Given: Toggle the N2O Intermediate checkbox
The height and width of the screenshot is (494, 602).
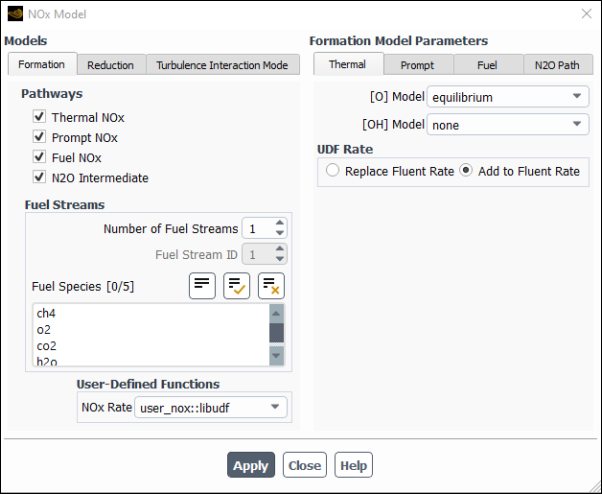Looking at the screenshot, I should [39, 177].
